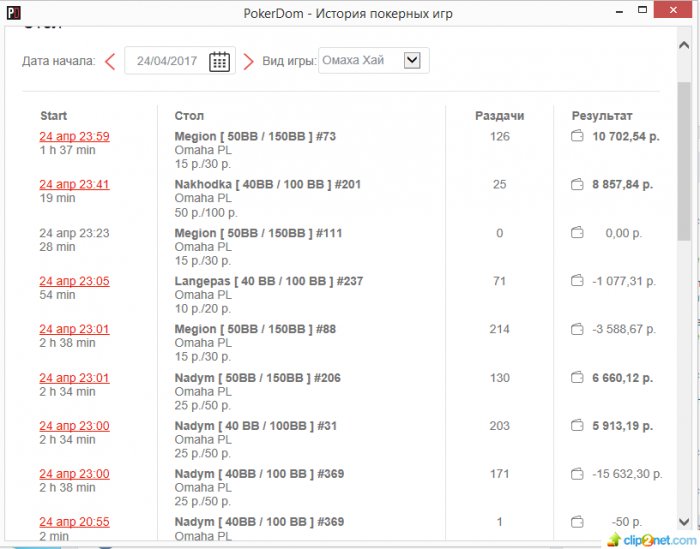Click result value -15 632,30 р.
Viewport: 700px width, 549px height.
[x=627, y=474]
